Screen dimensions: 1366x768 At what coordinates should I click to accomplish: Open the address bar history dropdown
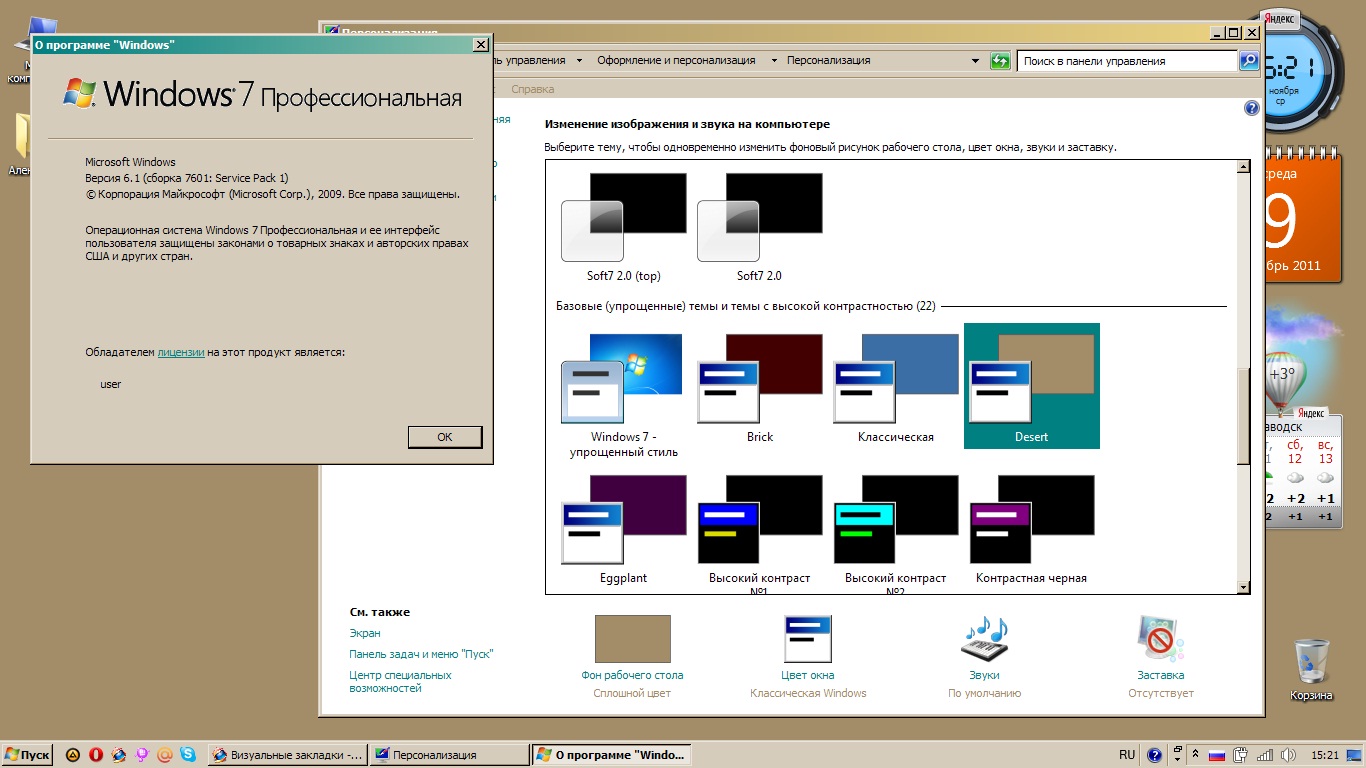click(976, 61)
